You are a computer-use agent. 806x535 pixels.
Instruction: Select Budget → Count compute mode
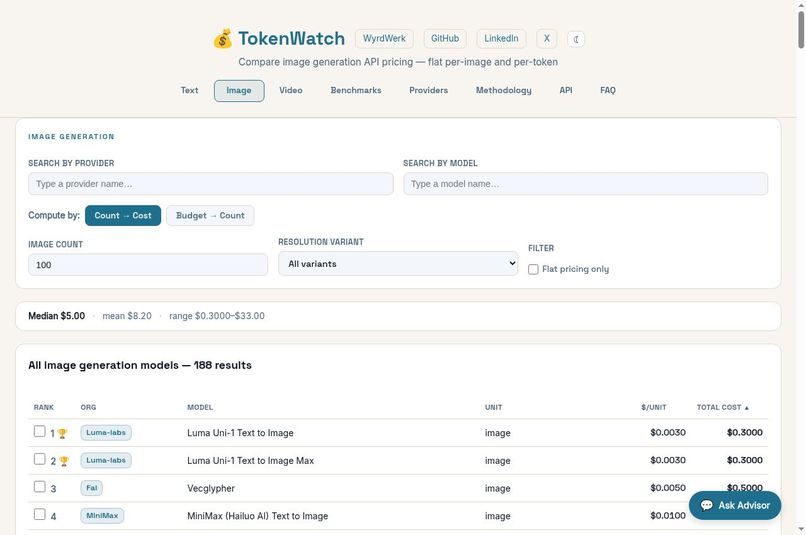[x=210, y=215]
